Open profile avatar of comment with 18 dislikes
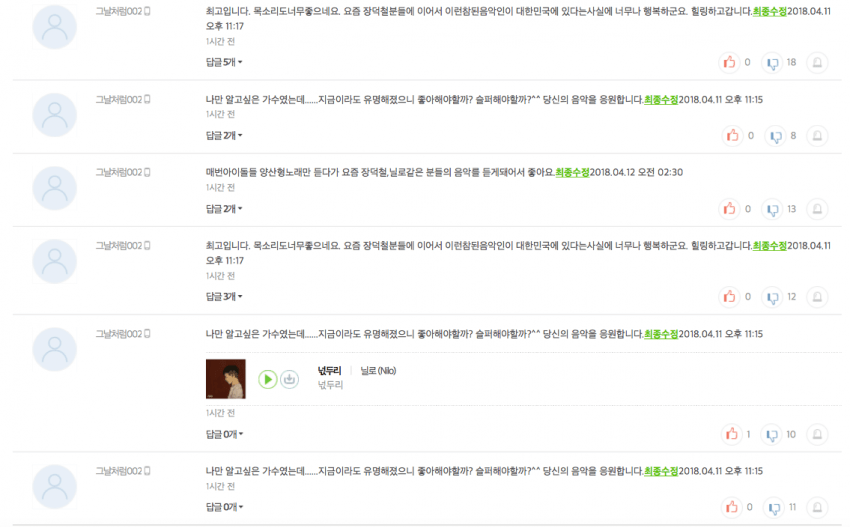 tap(55, 27)
